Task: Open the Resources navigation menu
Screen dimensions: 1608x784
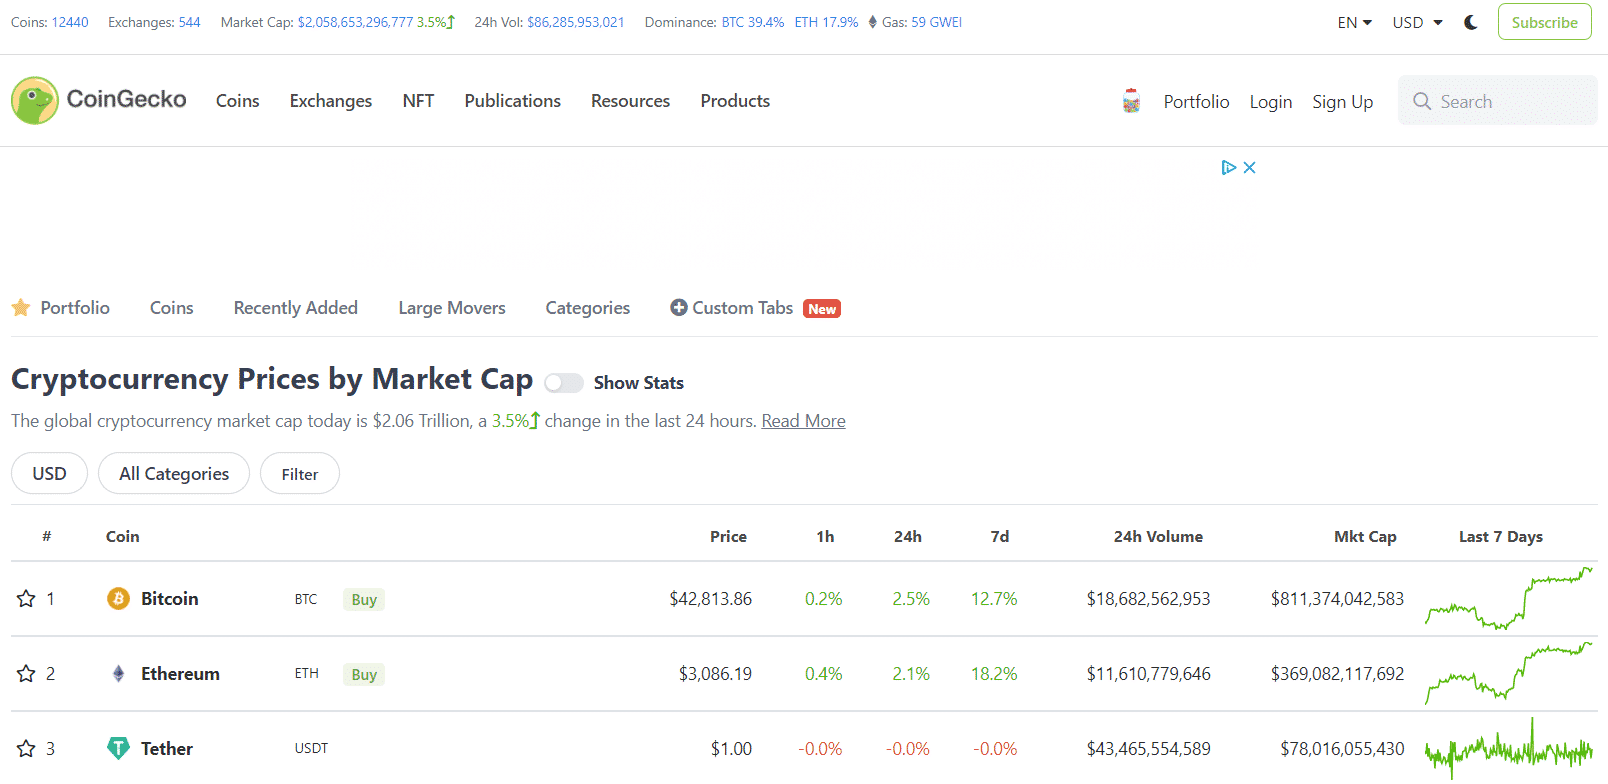Action: click(631, 101)
